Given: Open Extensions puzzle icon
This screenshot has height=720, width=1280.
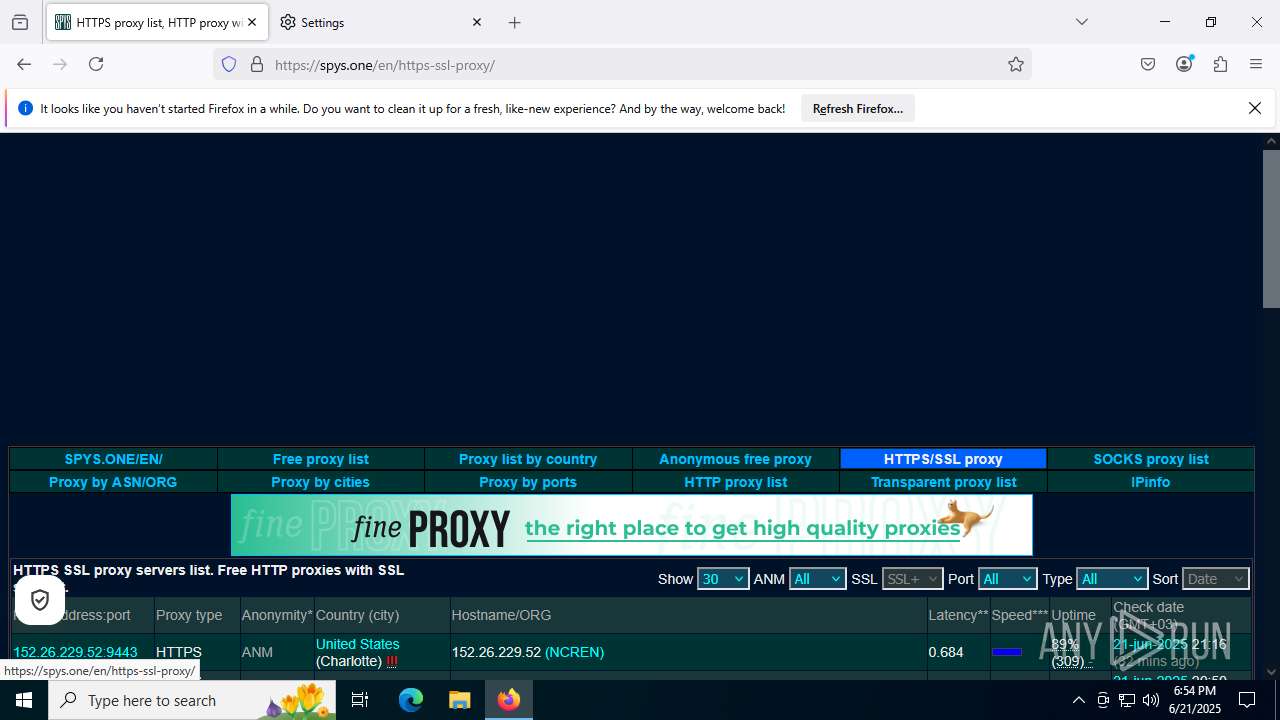Looking at the screenshot, I should 1220,64.
